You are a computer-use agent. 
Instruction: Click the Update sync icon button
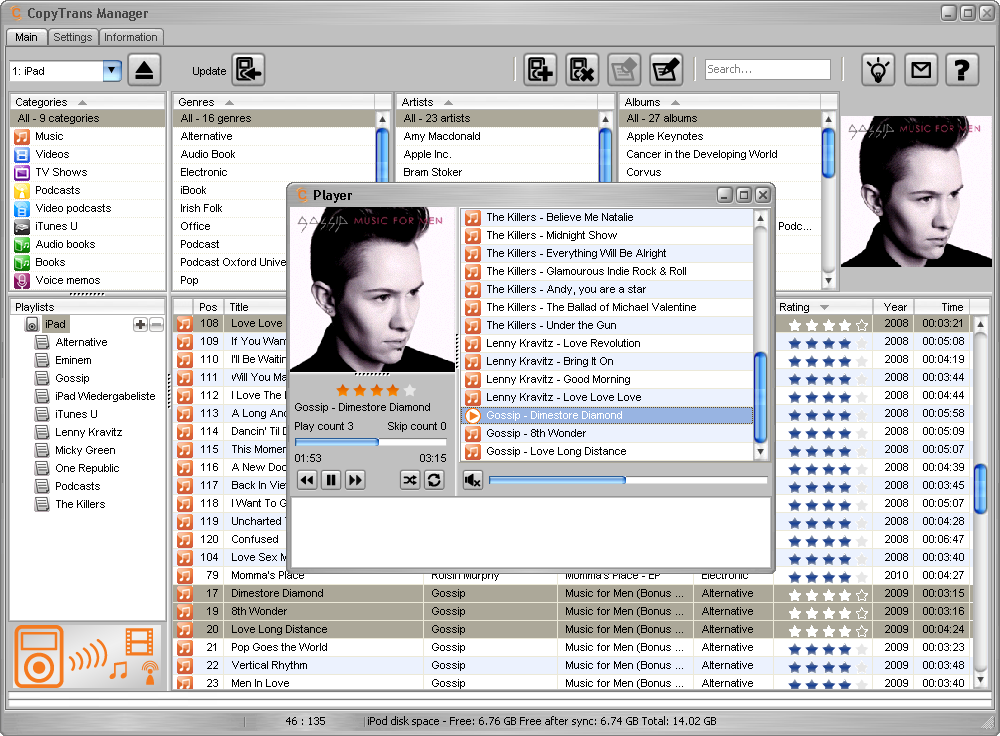(x=248, y=70)
